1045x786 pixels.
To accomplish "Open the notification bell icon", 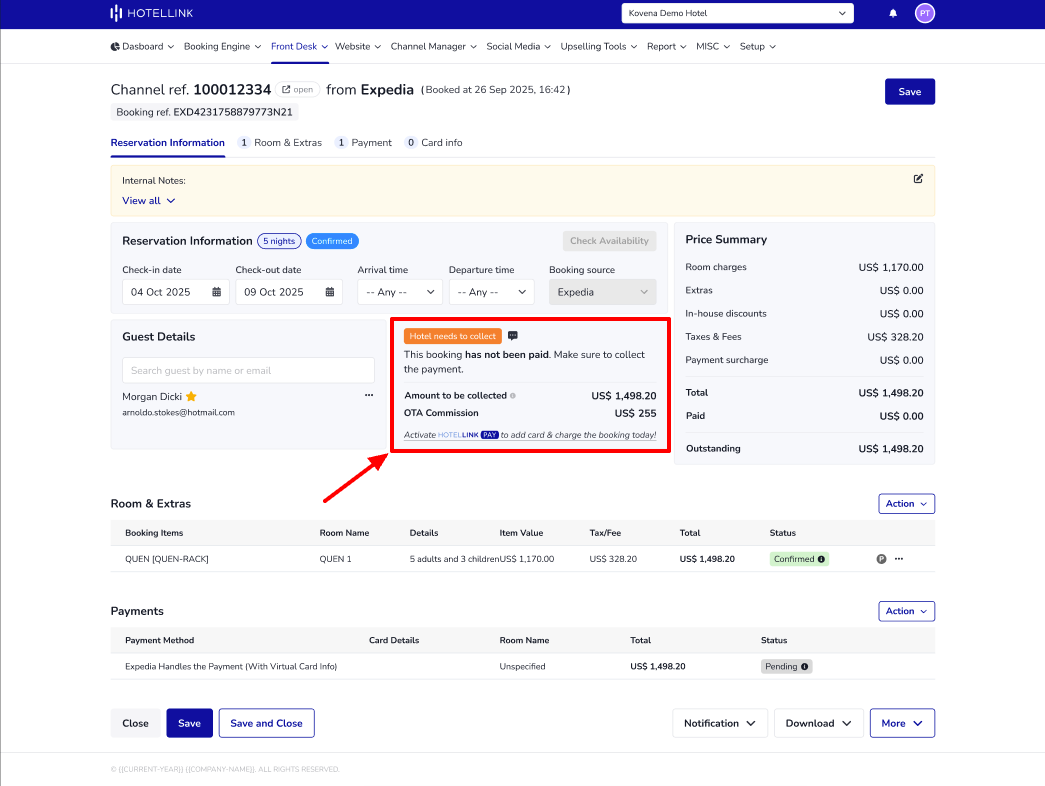I will click(x=892, y=13).
